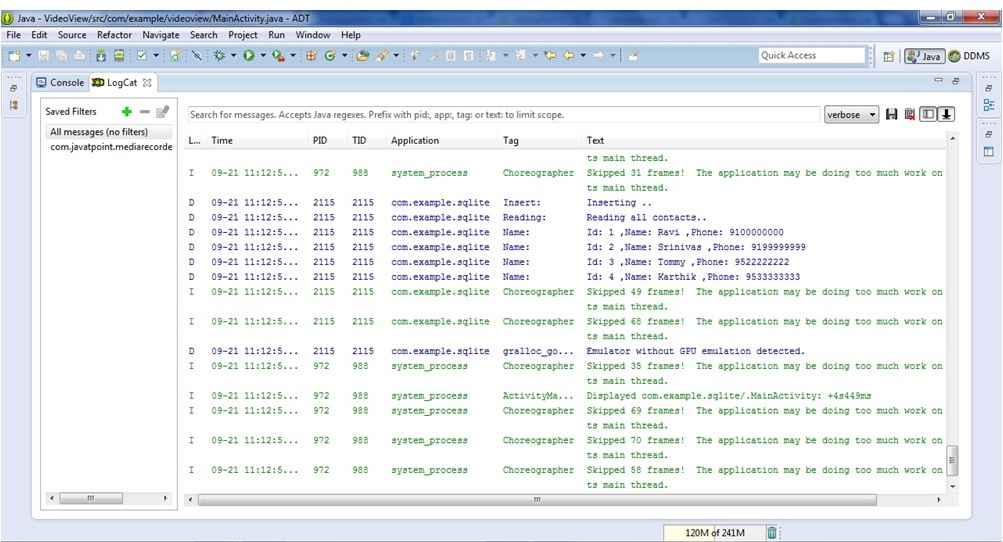Screen dimensions: 1003x542
Task: Open the Navigate menu
Action: [x=161, y=35]
